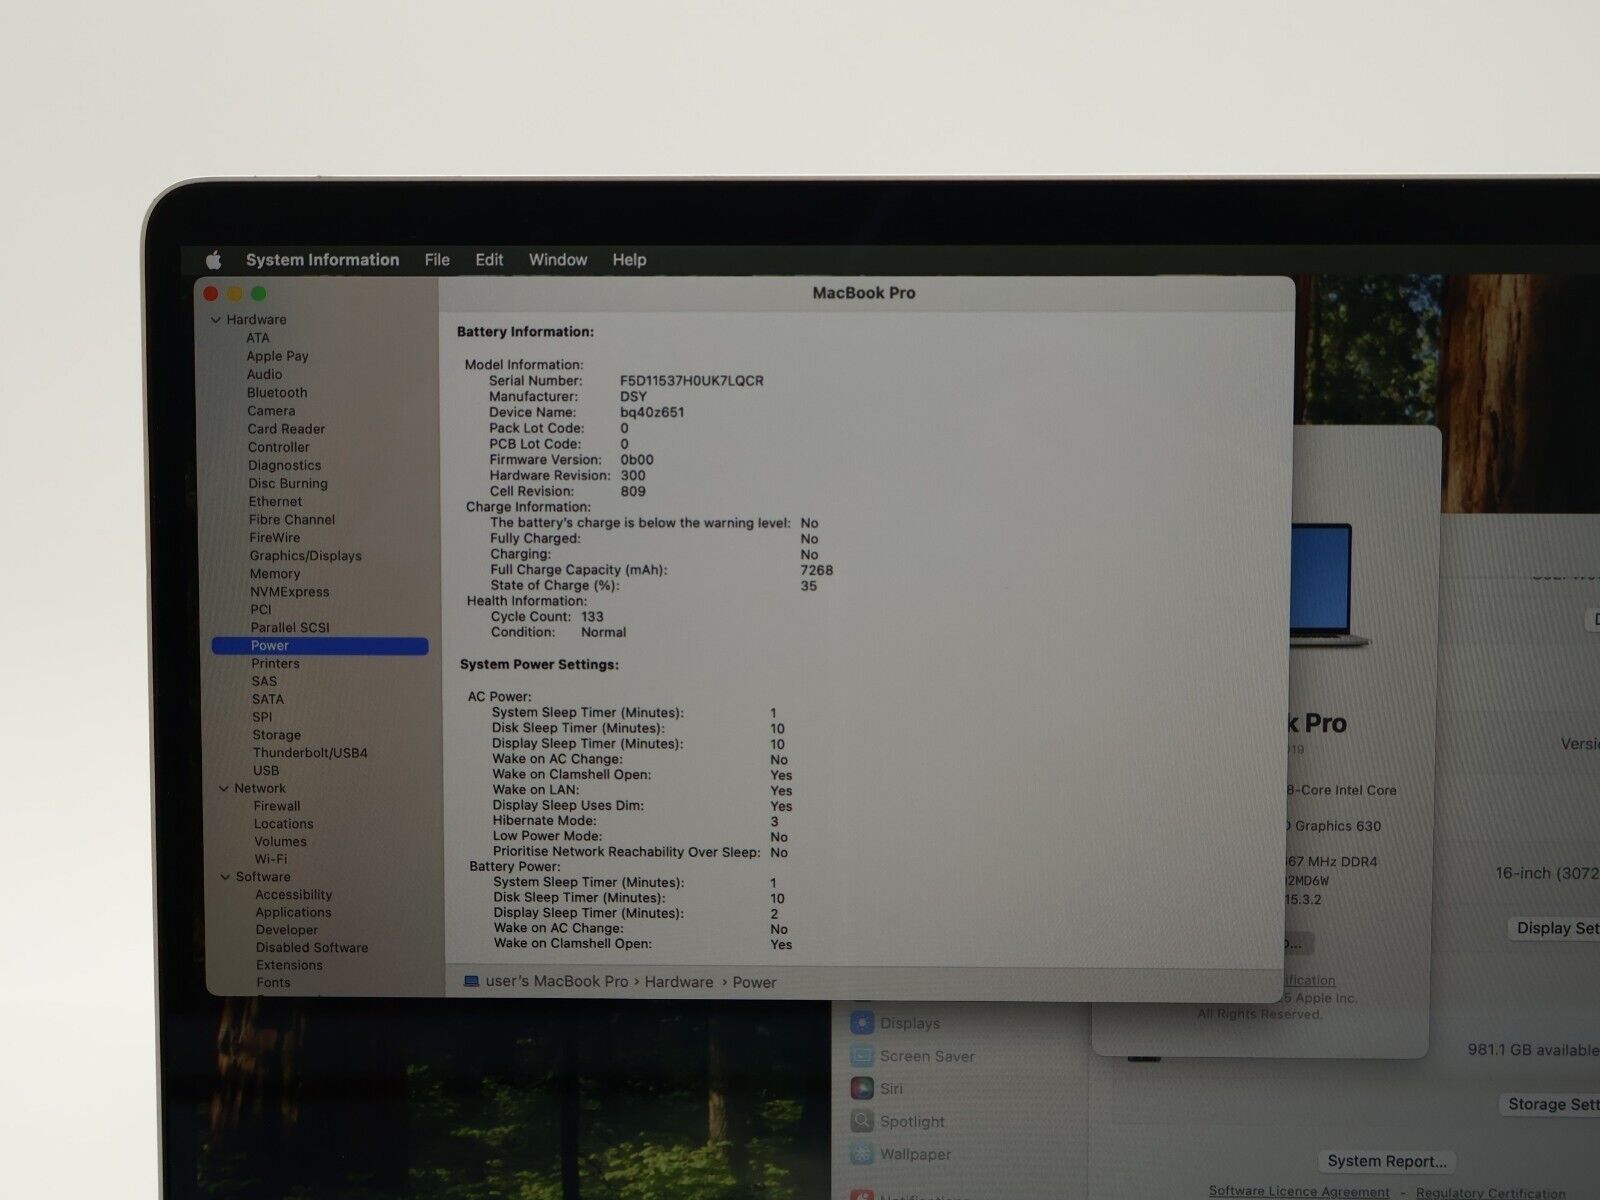
Task: Select Diagnostics in the sidebar
Action: coord(285,465)
